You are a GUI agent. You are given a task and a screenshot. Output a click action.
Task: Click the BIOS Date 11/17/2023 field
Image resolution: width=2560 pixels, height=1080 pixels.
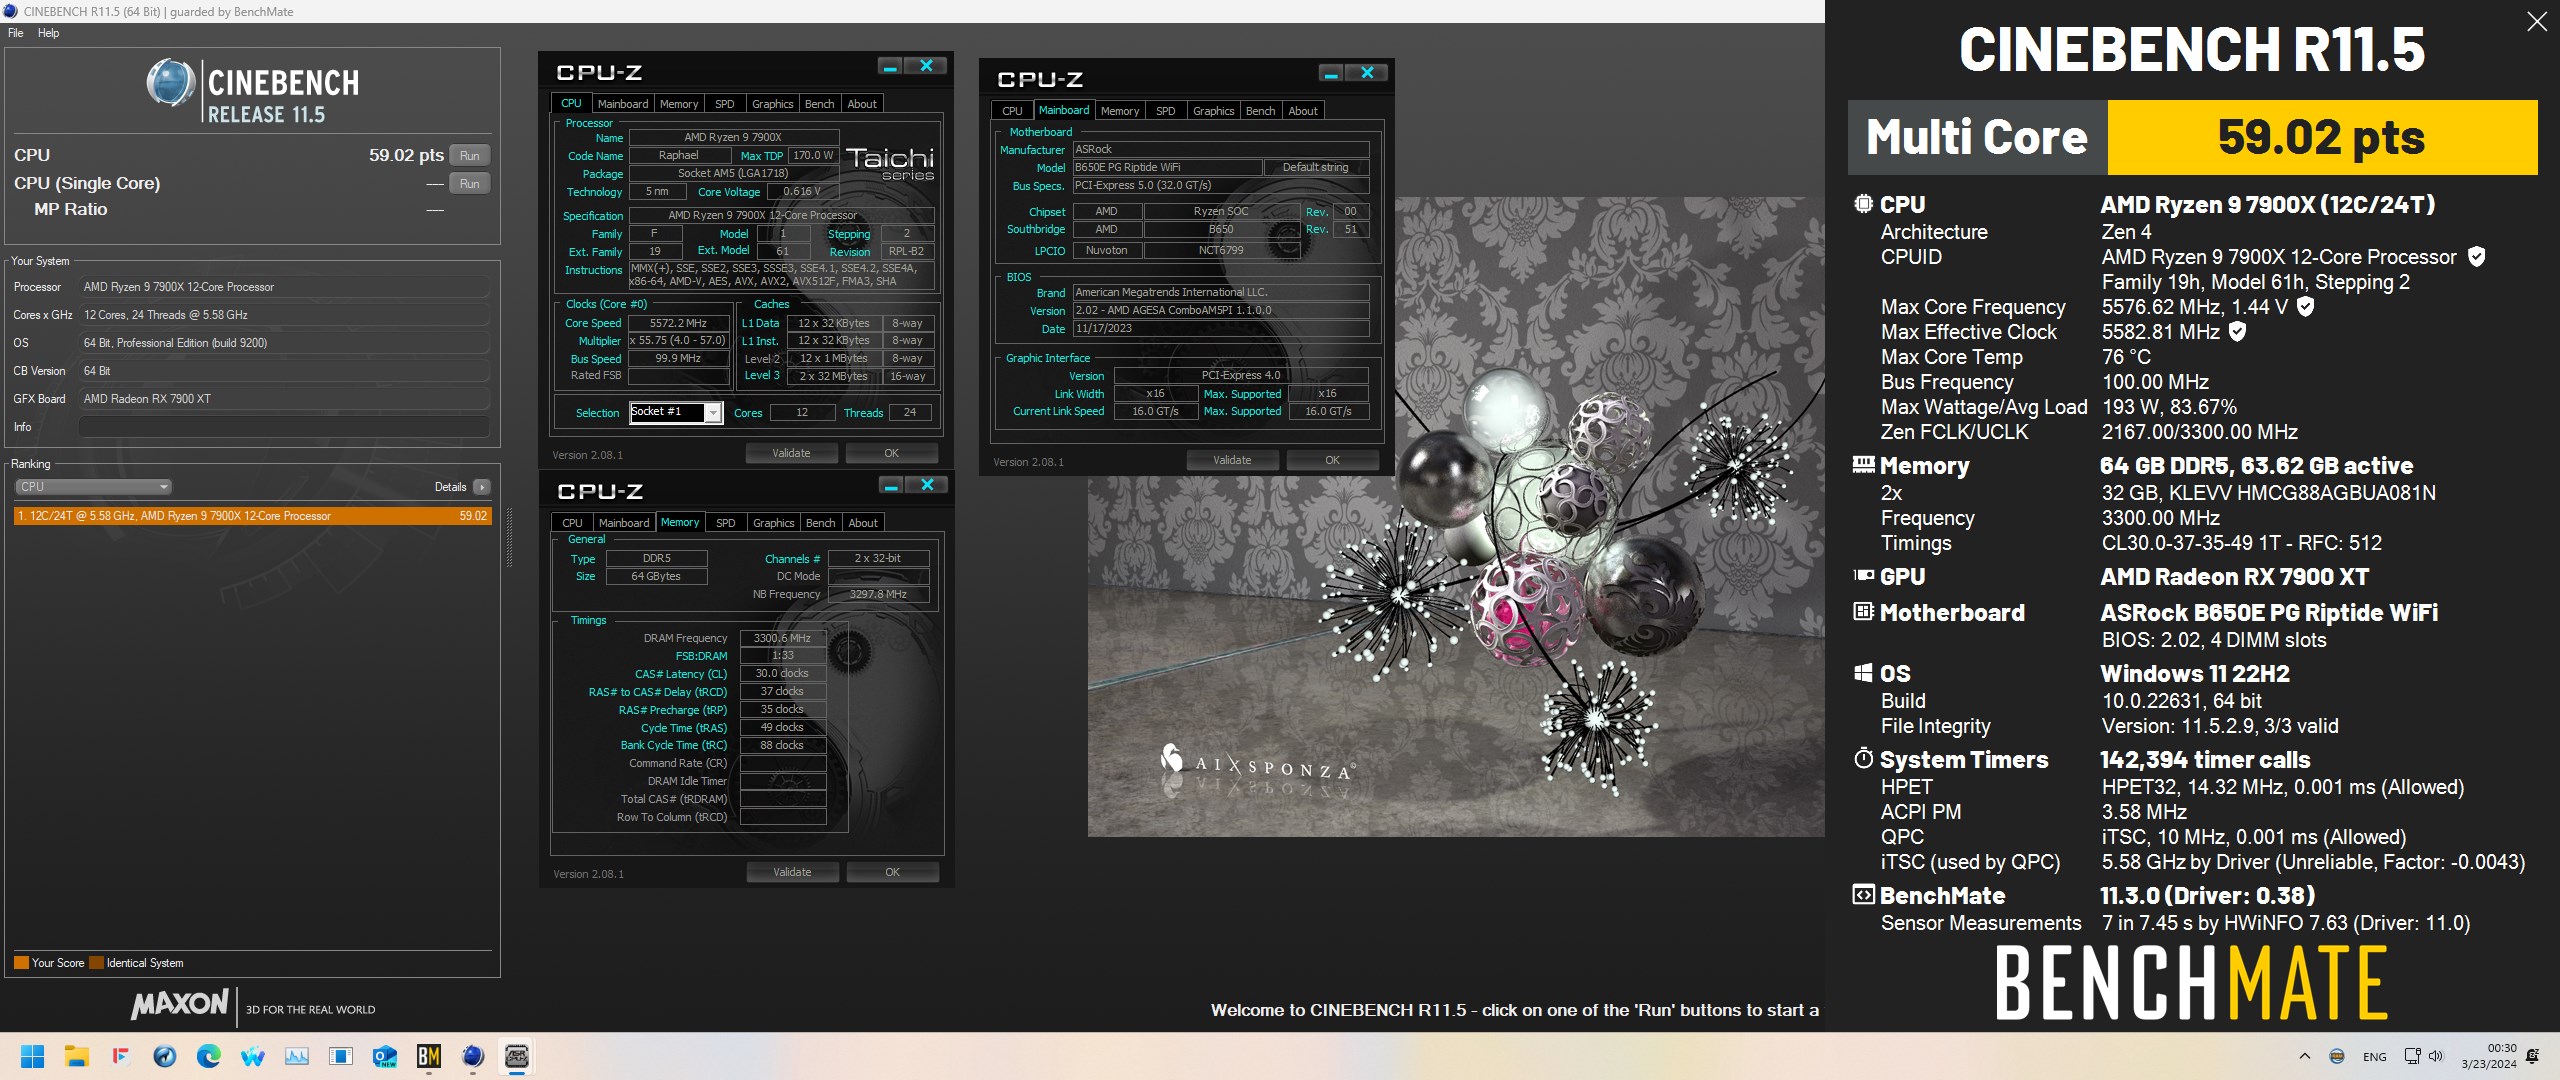coord(1220,329)
